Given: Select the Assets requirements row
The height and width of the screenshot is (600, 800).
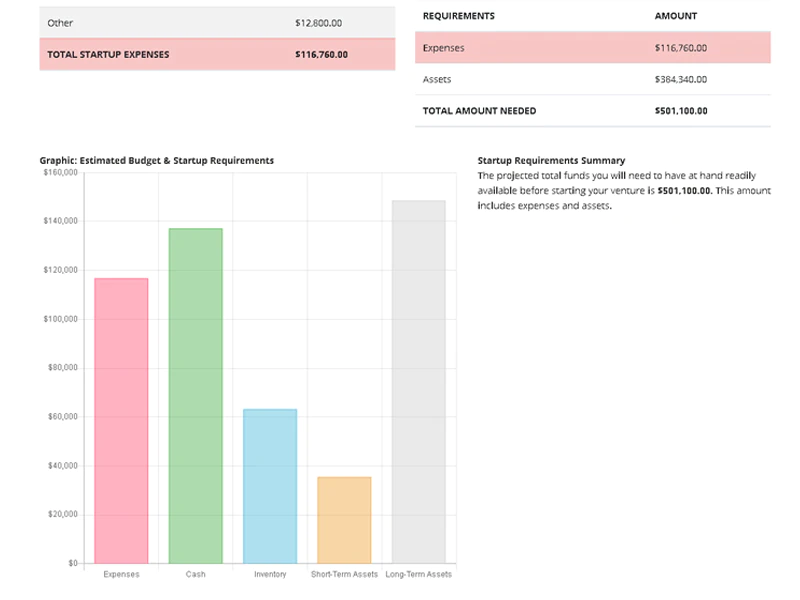Looking at the screenshot, I should click(x=593, y=79).
